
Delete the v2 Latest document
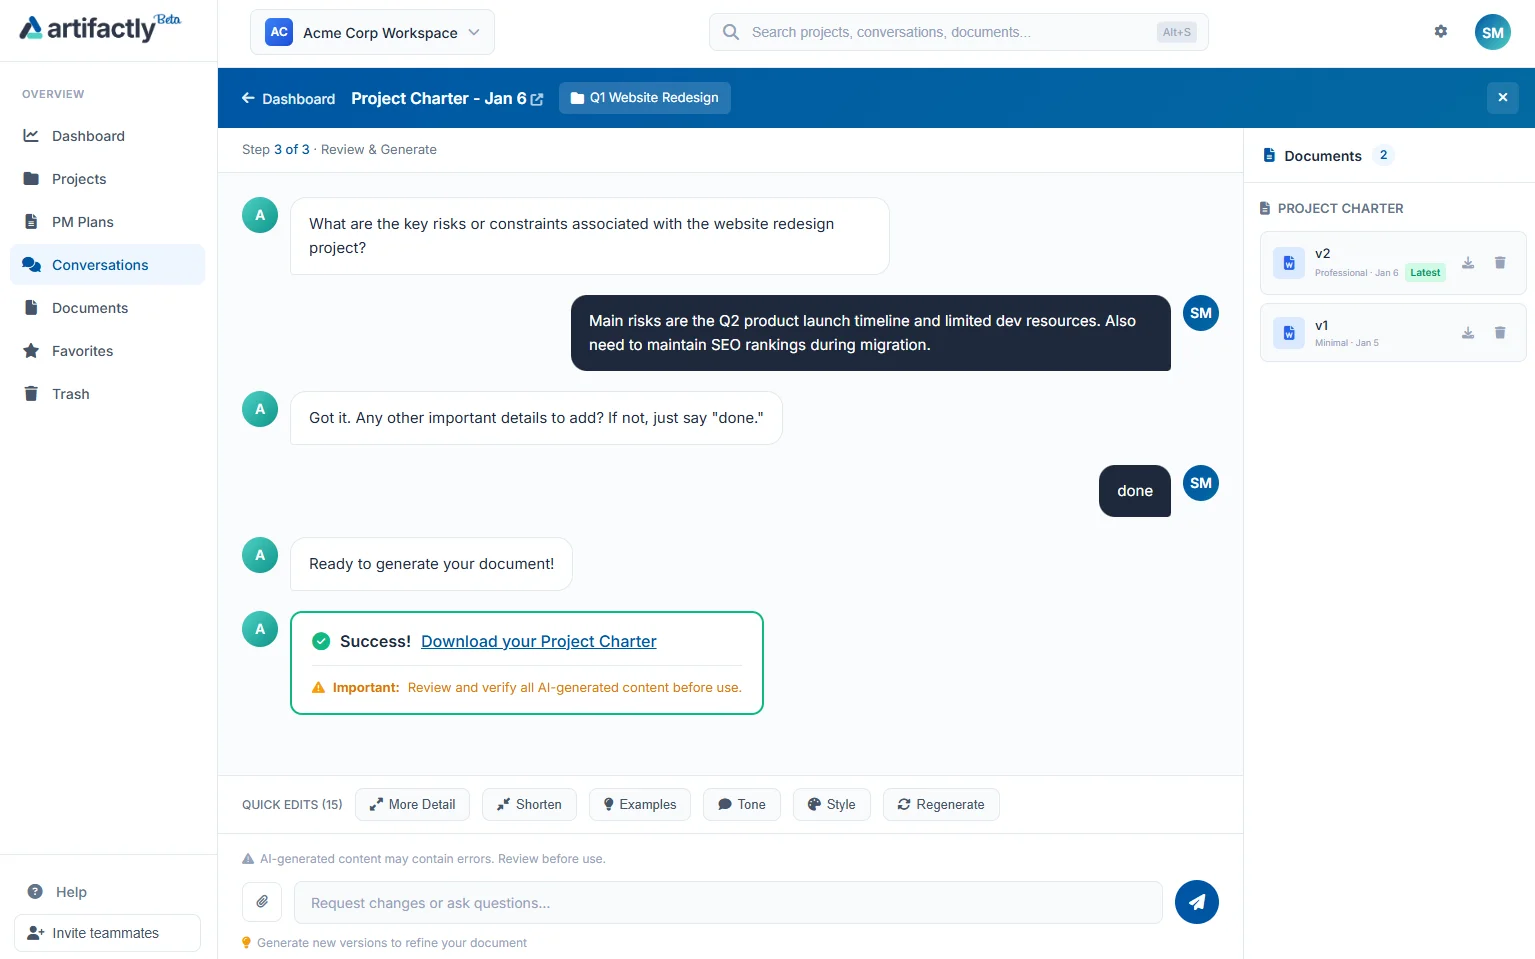1499,263
